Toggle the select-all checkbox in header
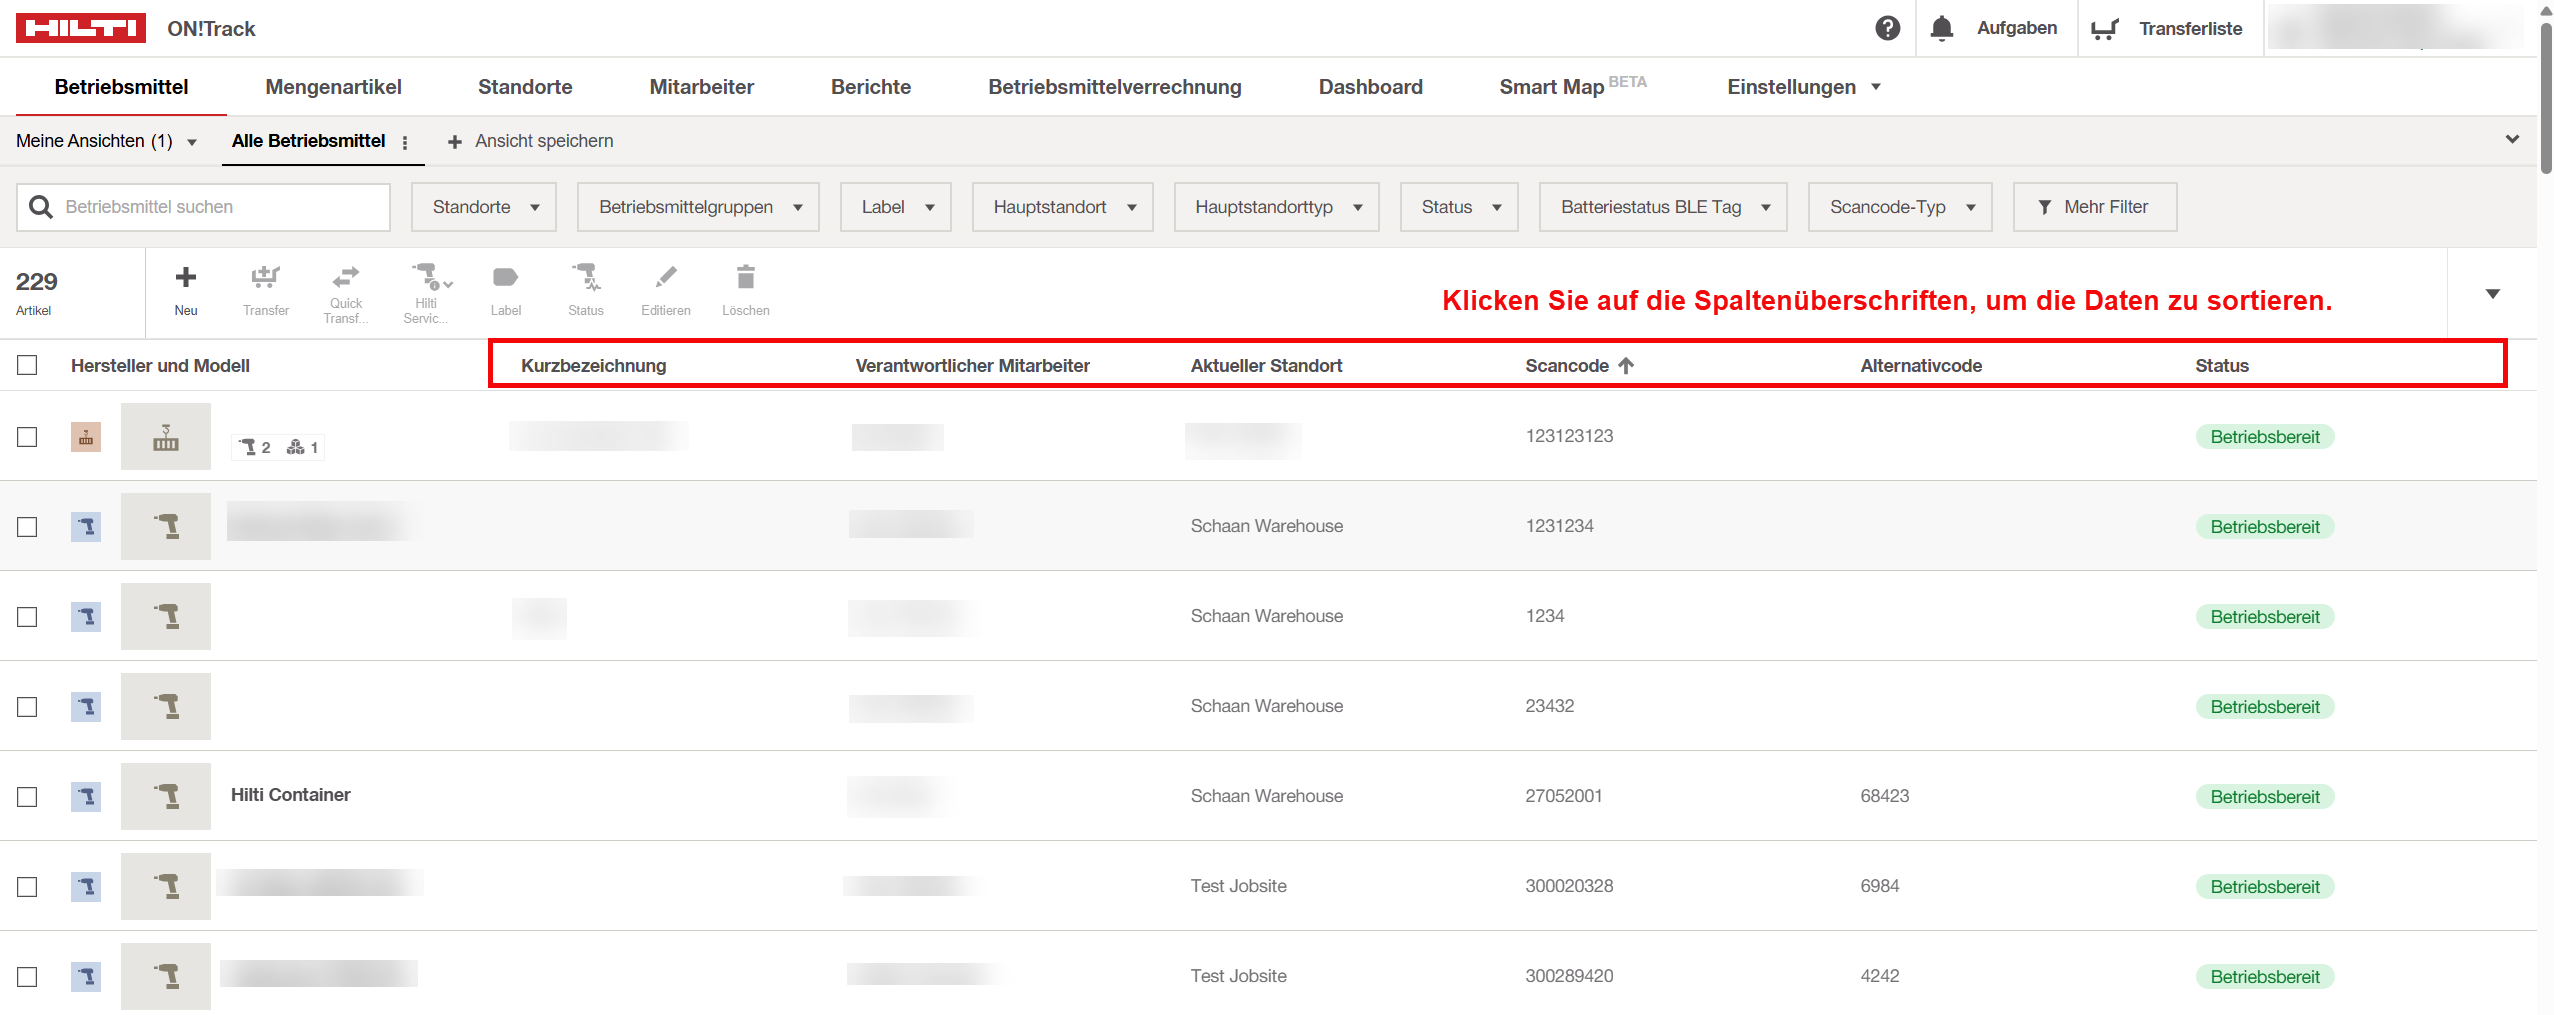Viewport: 2554px width, 1015px height. coord(27,365)
